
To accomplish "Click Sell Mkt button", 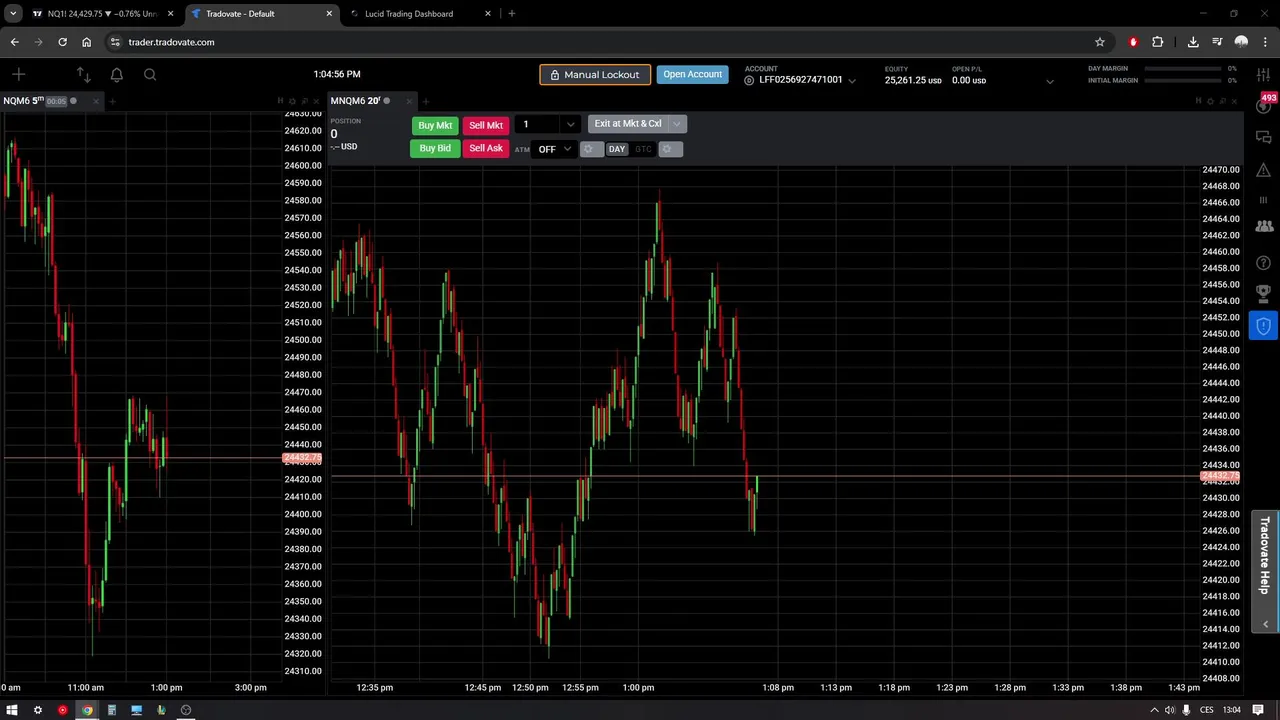I will click(486, 125).
